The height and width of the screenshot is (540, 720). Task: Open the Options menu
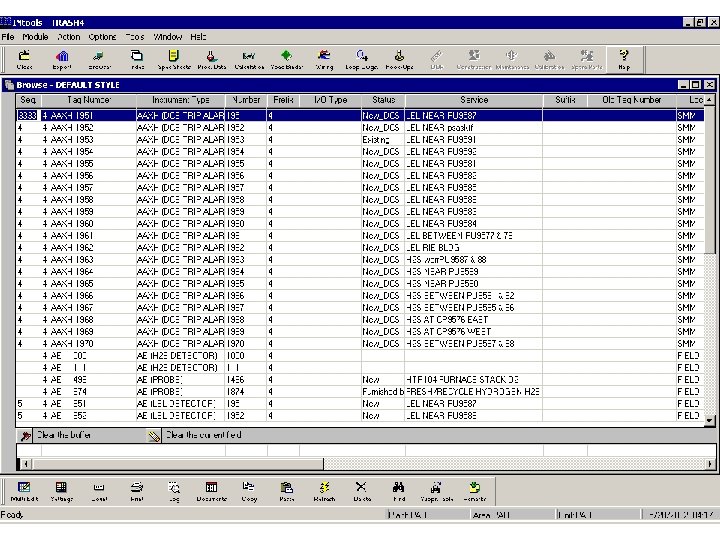(102, 37)
